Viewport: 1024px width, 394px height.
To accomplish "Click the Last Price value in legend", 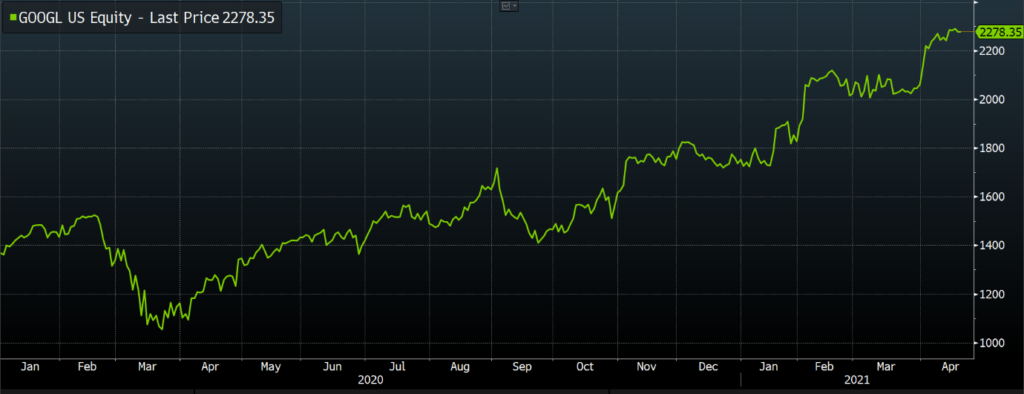I will [249, 20].
